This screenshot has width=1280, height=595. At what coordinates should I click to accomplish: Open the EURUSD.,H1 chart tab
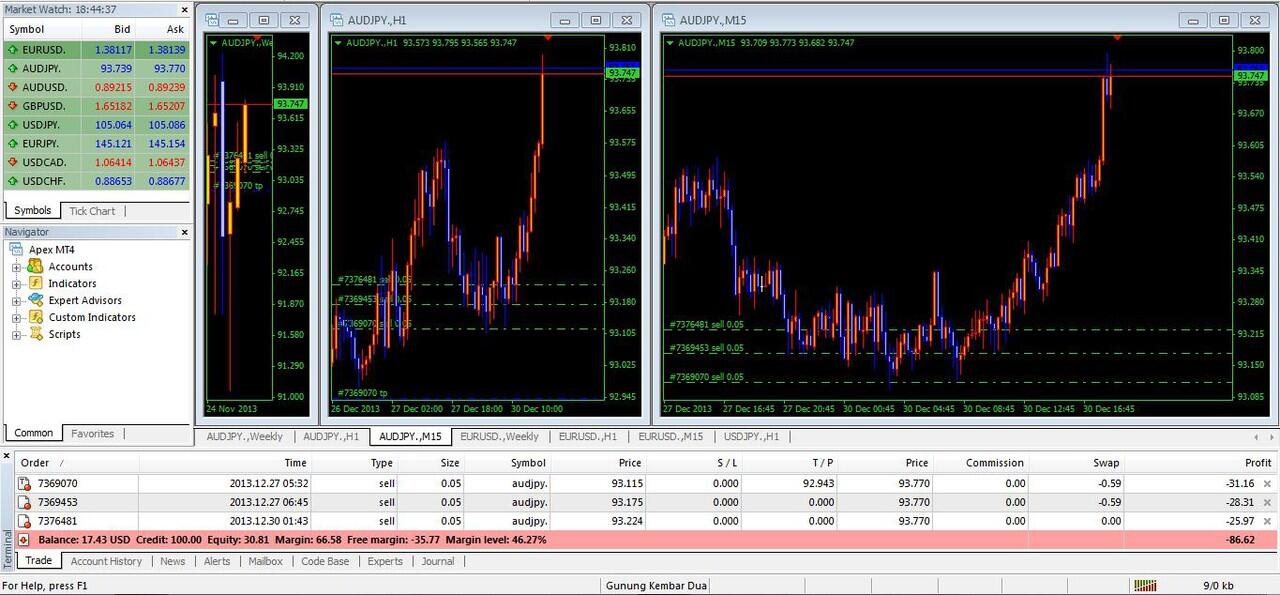point(588,436)
